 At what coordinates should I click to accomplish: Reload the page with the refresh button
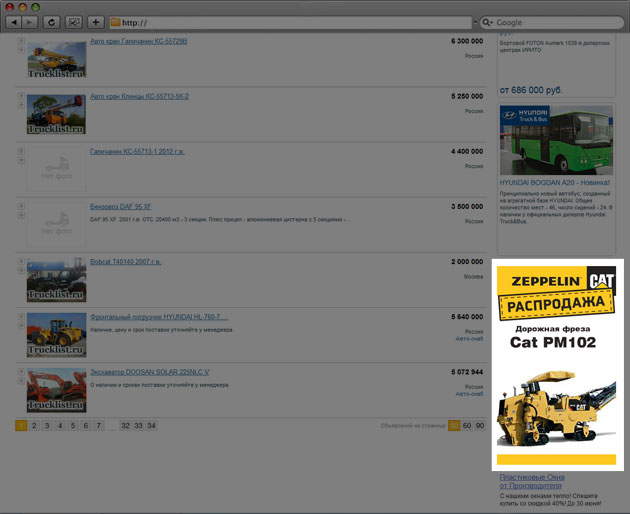pyautogui.click(x=51, y=22)
